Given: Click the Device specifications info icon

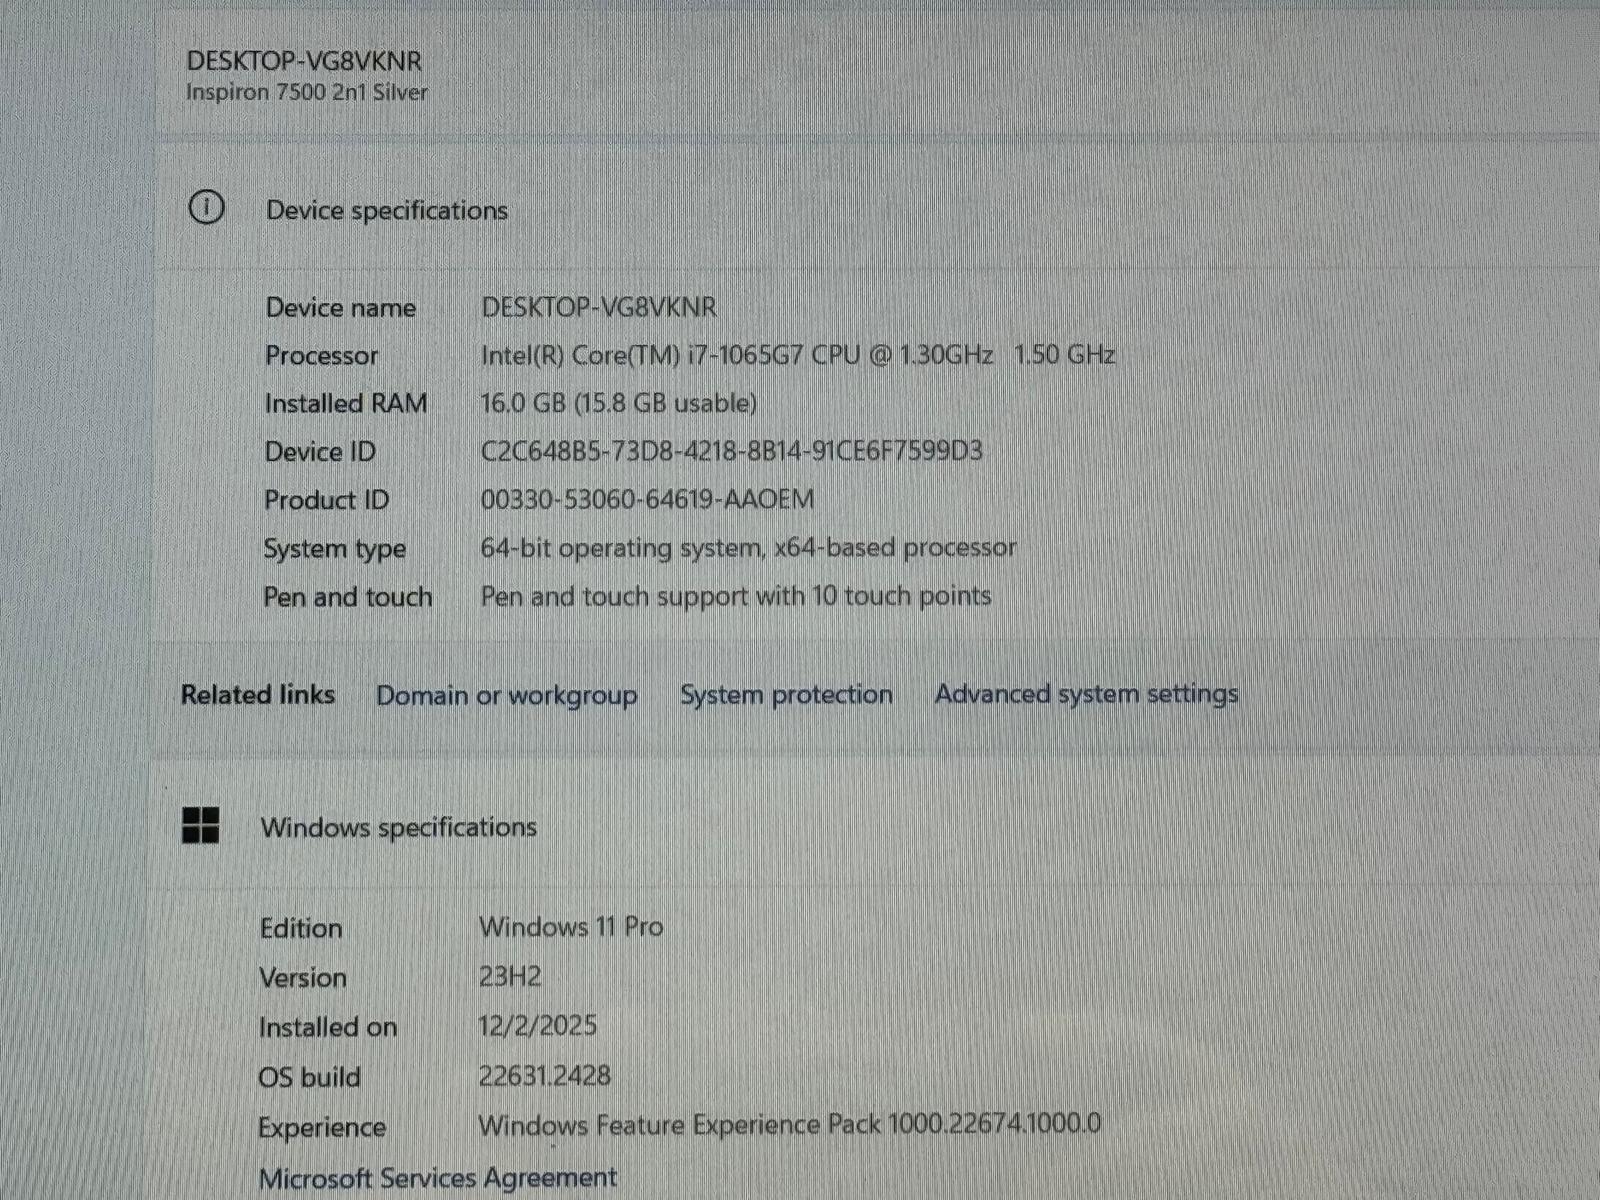Looking at the screenshot, I should click(207, 208).
